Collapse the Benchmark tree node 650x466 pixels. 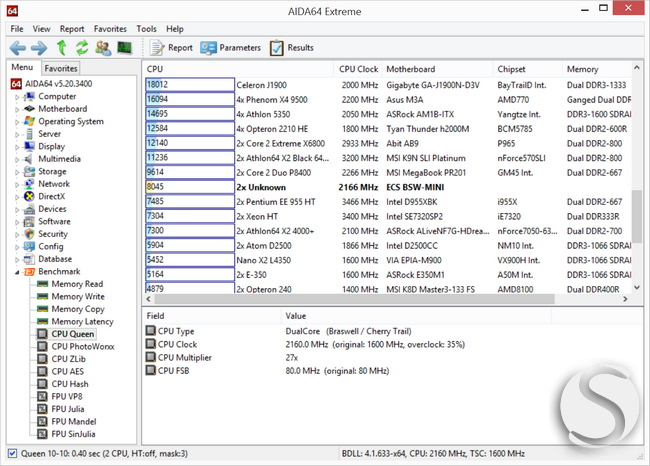pos(17,272)
